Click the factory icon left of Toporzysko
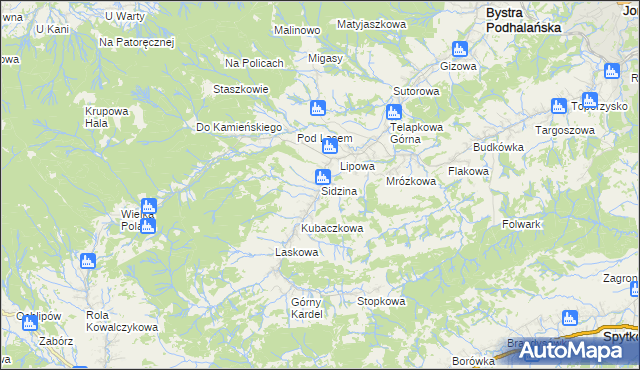 pyautogui.click(x=559, y=106)
